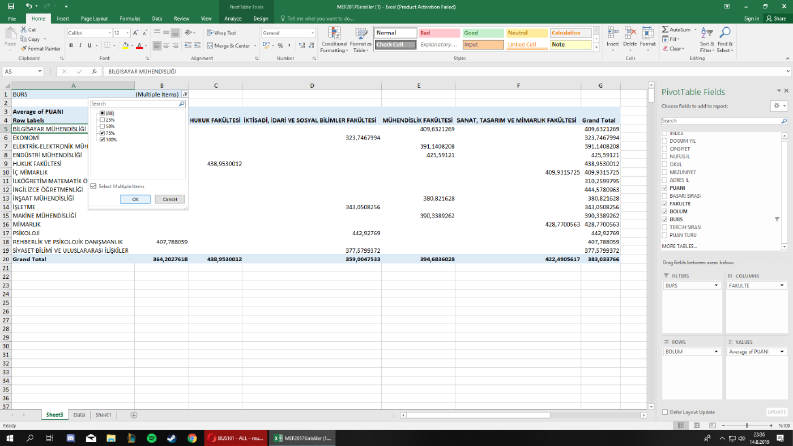Check the DOGUM YIL field

[665, 141]
